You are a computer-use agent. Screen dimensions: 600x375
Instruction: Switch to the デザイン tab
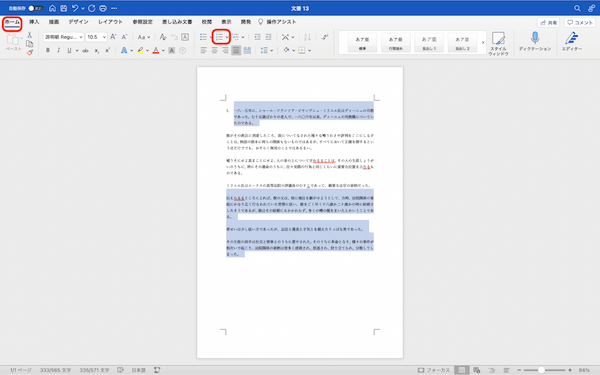pyautogui.click(x=78, y=22)
